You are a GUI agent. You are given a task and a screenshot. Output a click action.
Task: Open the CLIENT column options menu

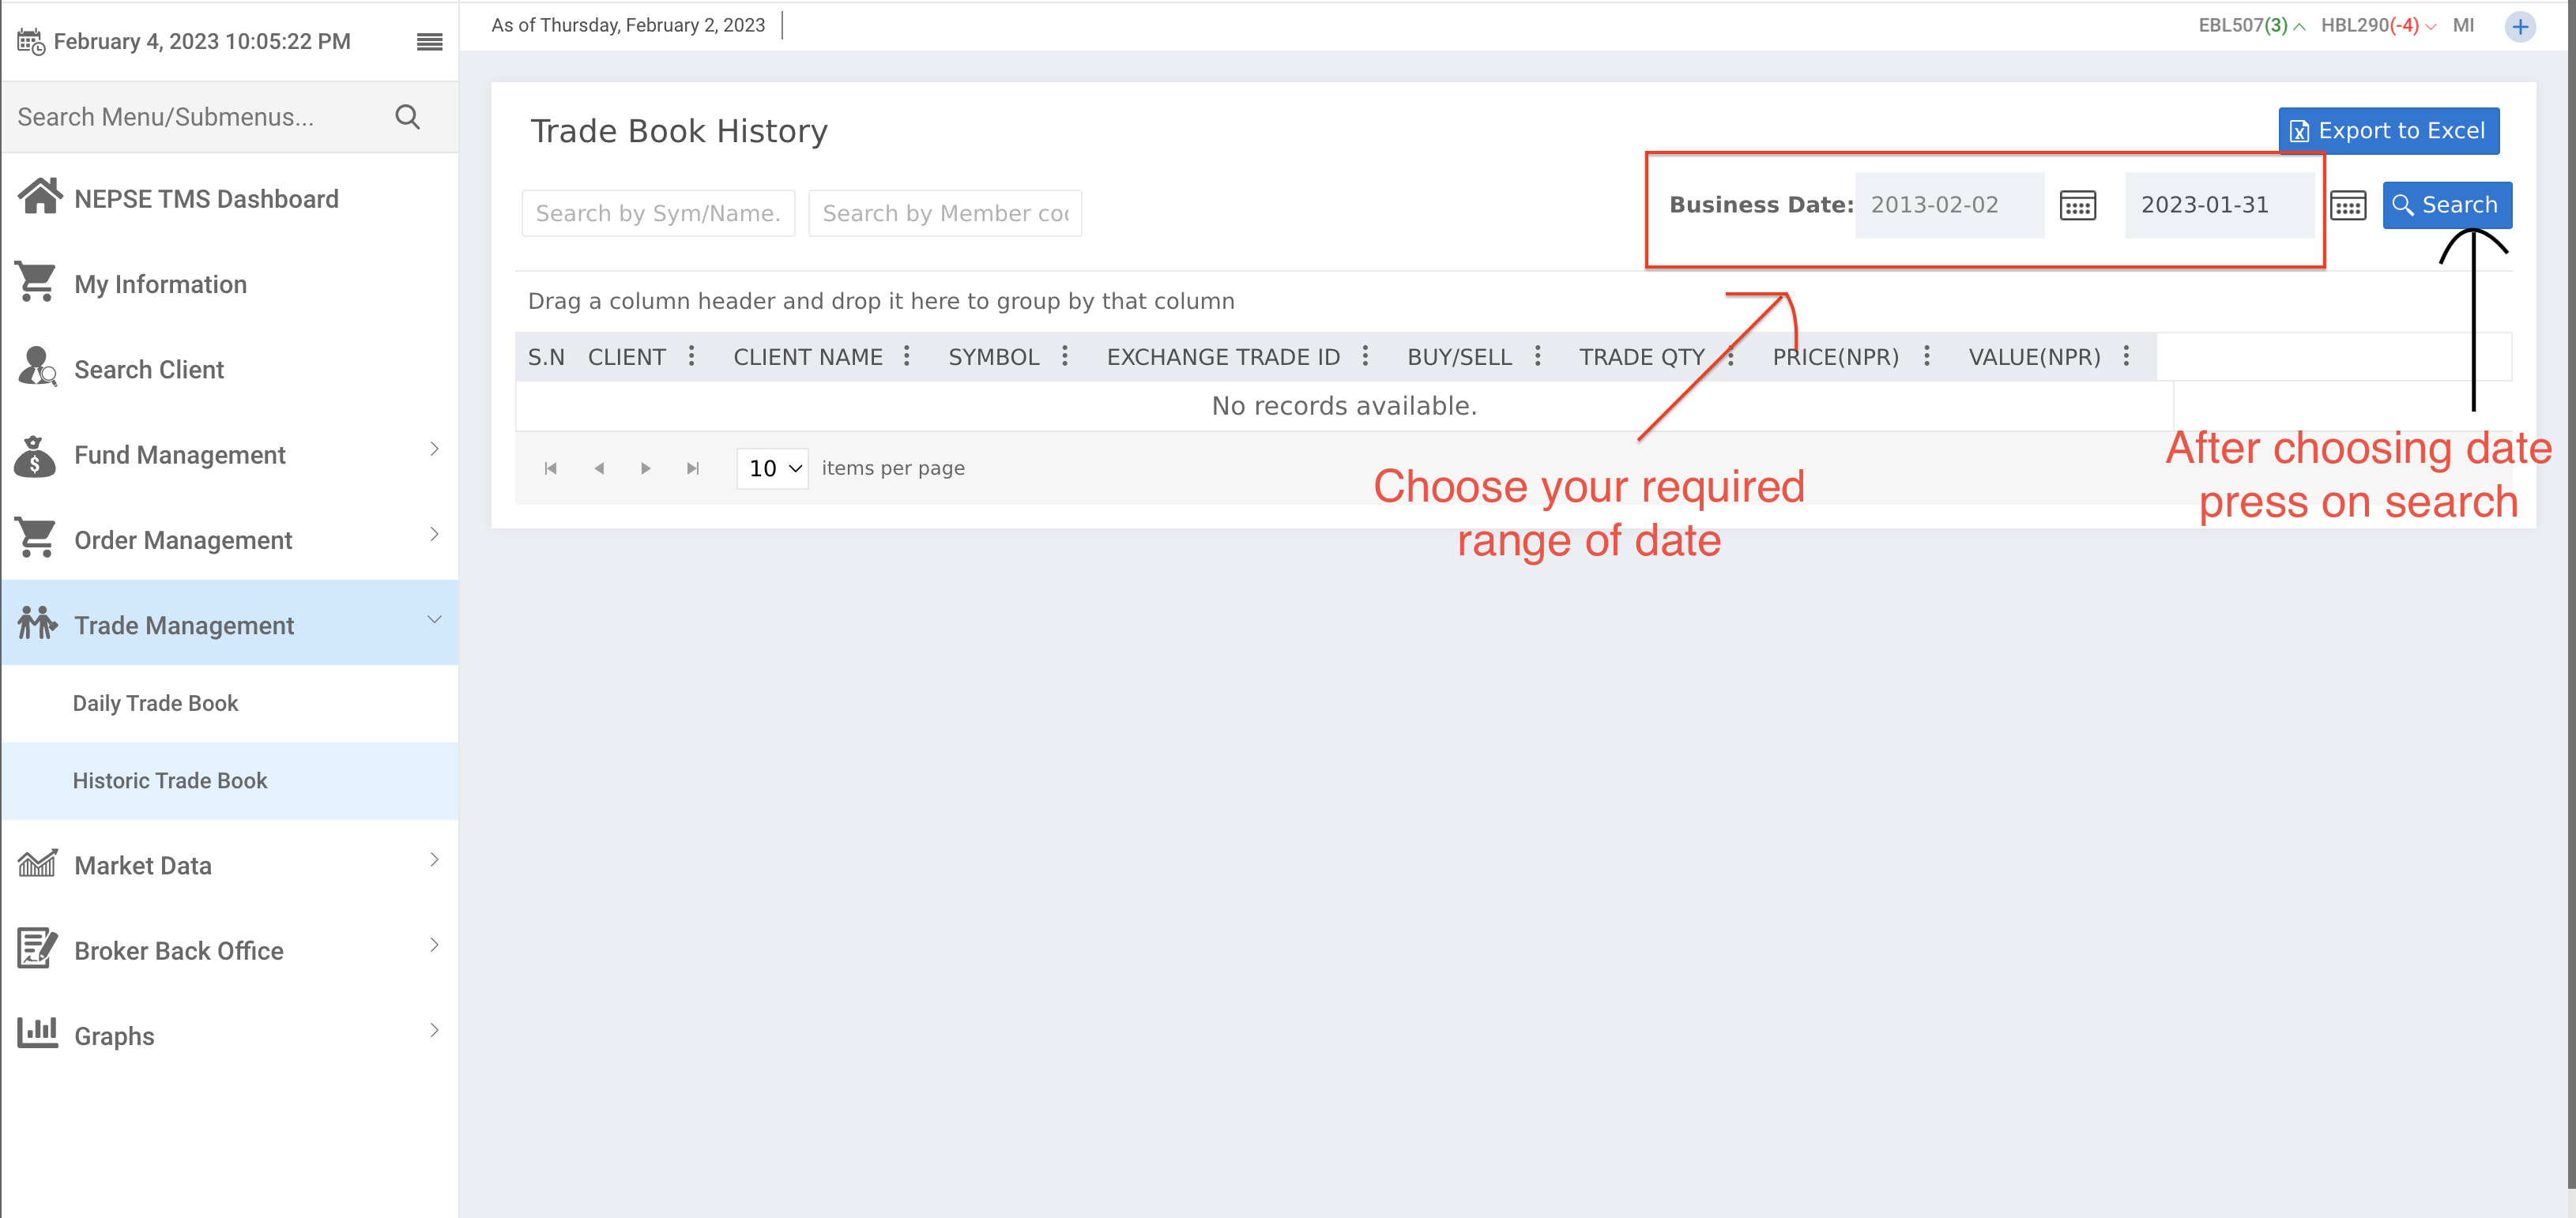point(691,356)
